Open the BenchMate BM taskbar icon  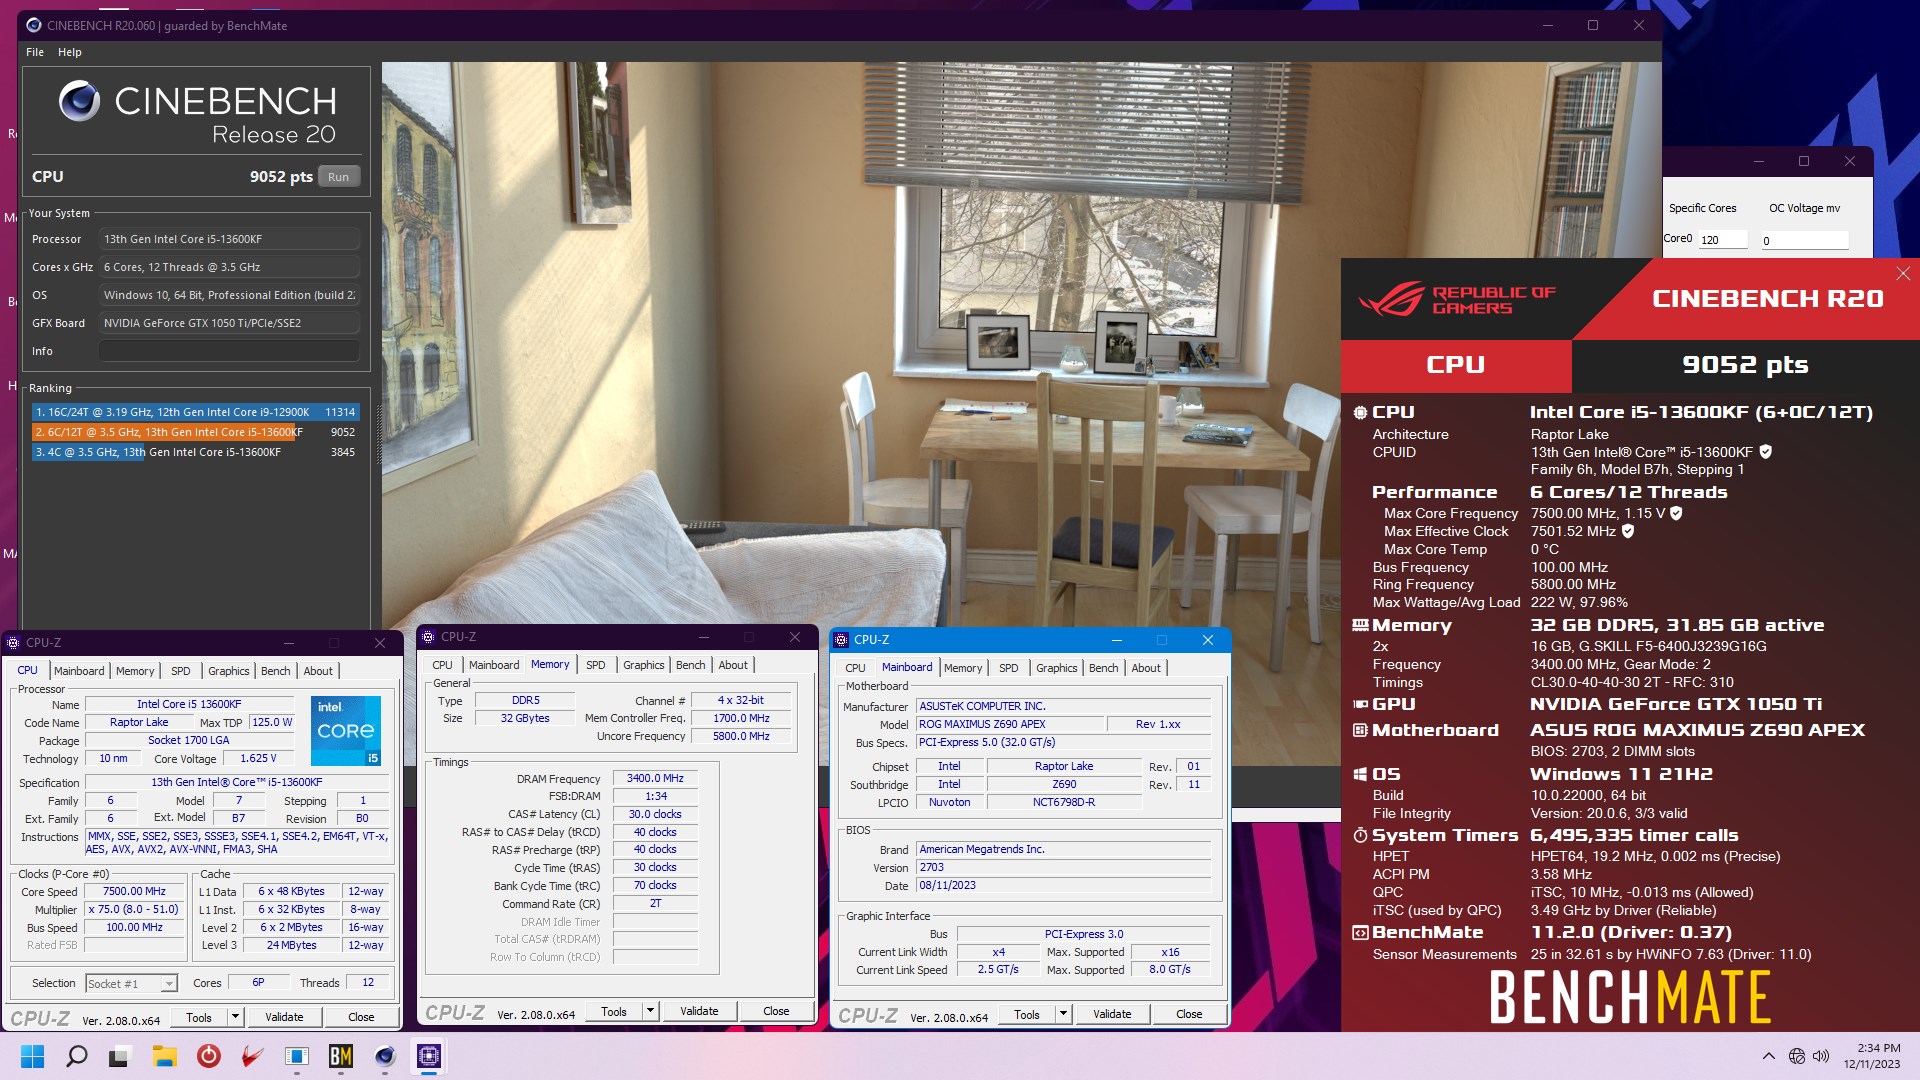(x=341, y=1056)
